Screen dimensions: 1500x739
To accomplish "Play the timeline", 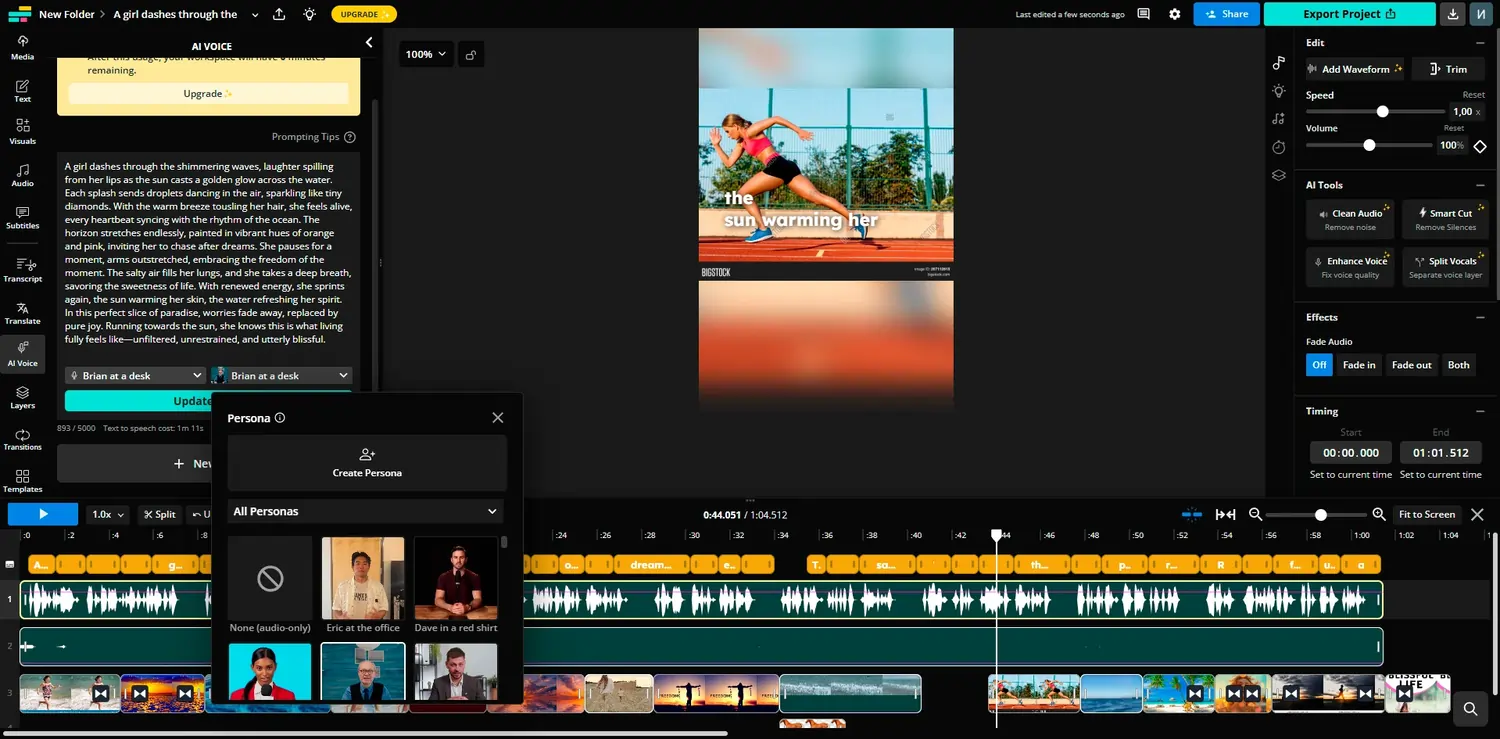I will (43, 514).
